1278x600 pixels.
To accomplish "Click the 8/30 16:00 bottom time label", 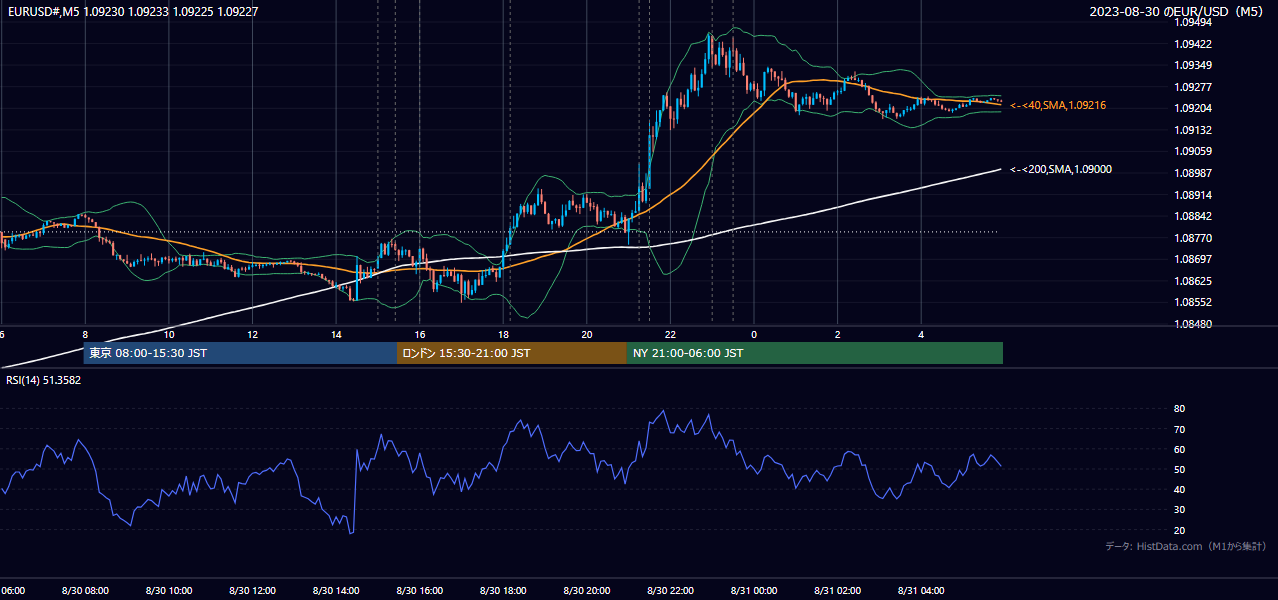I will click(420, 590).
